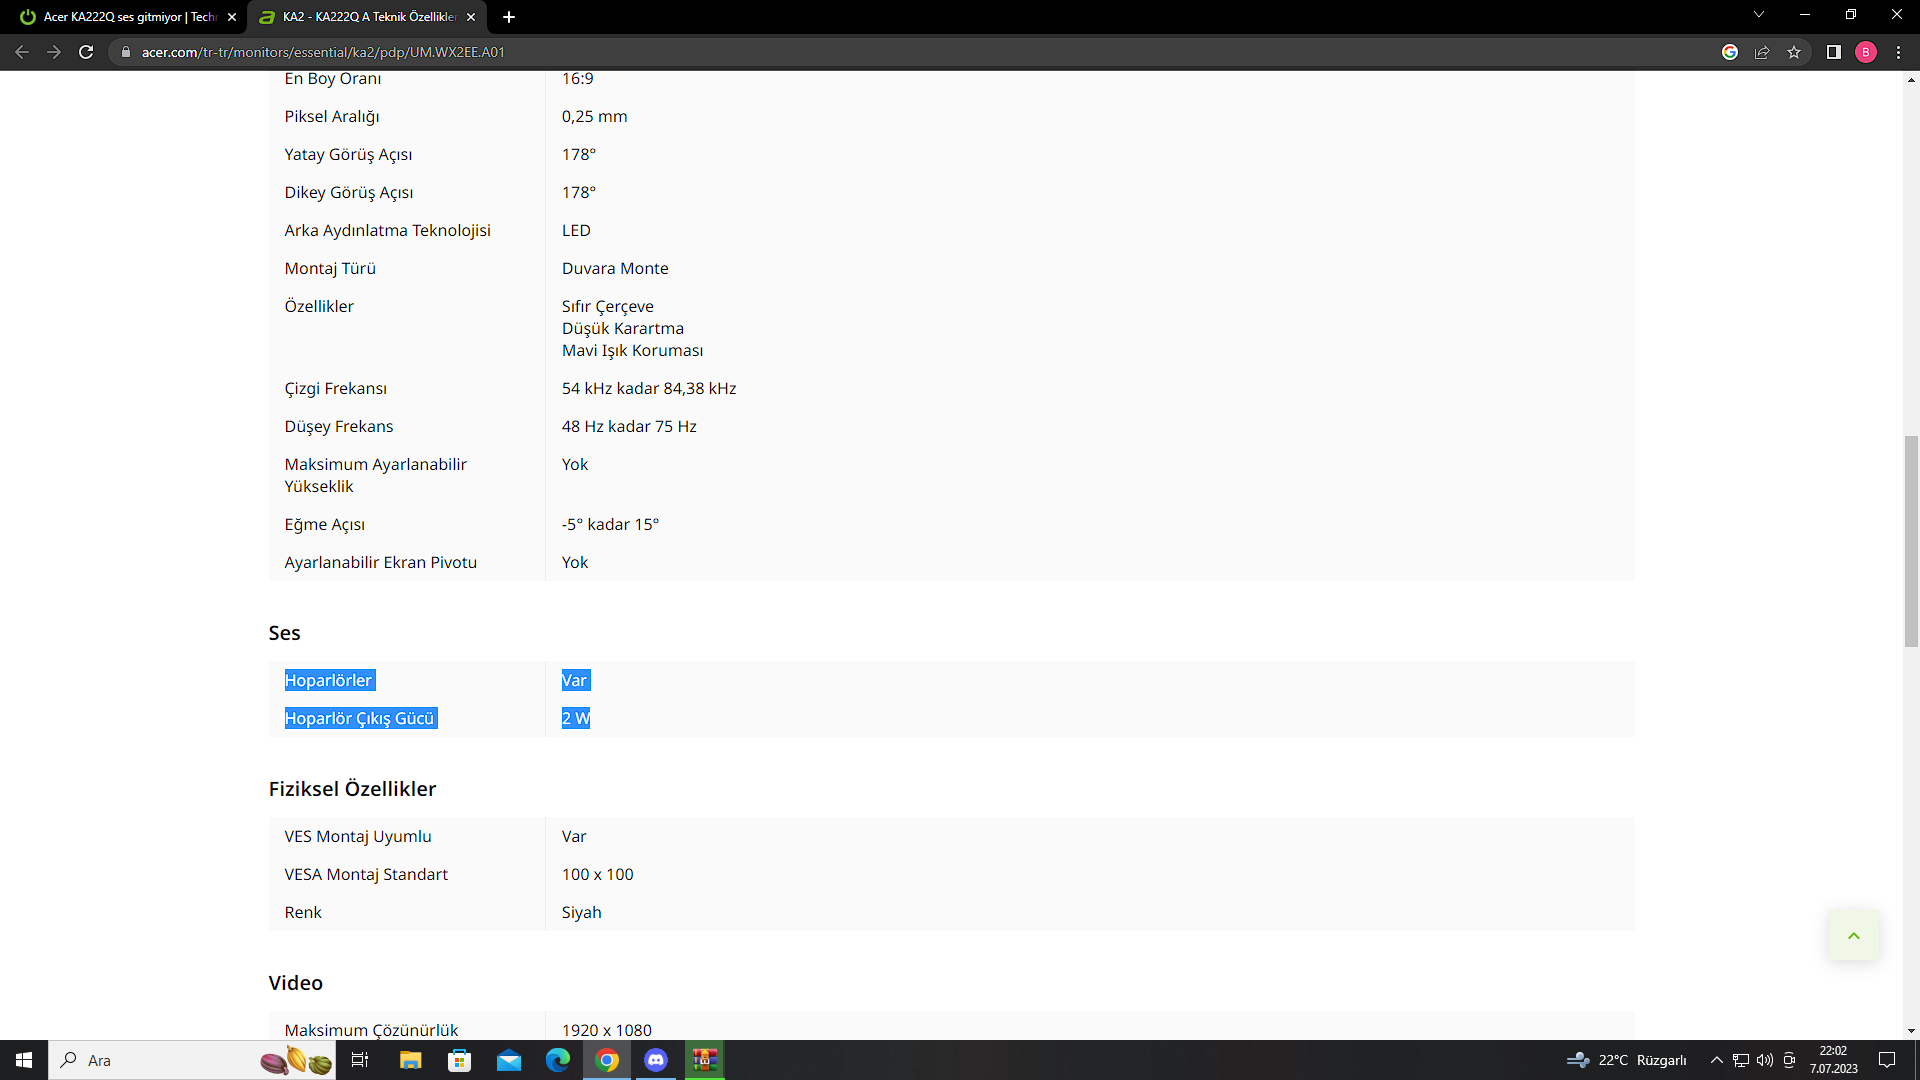
Task: Open the profile avatar button
Action: tap(1865, 52)
